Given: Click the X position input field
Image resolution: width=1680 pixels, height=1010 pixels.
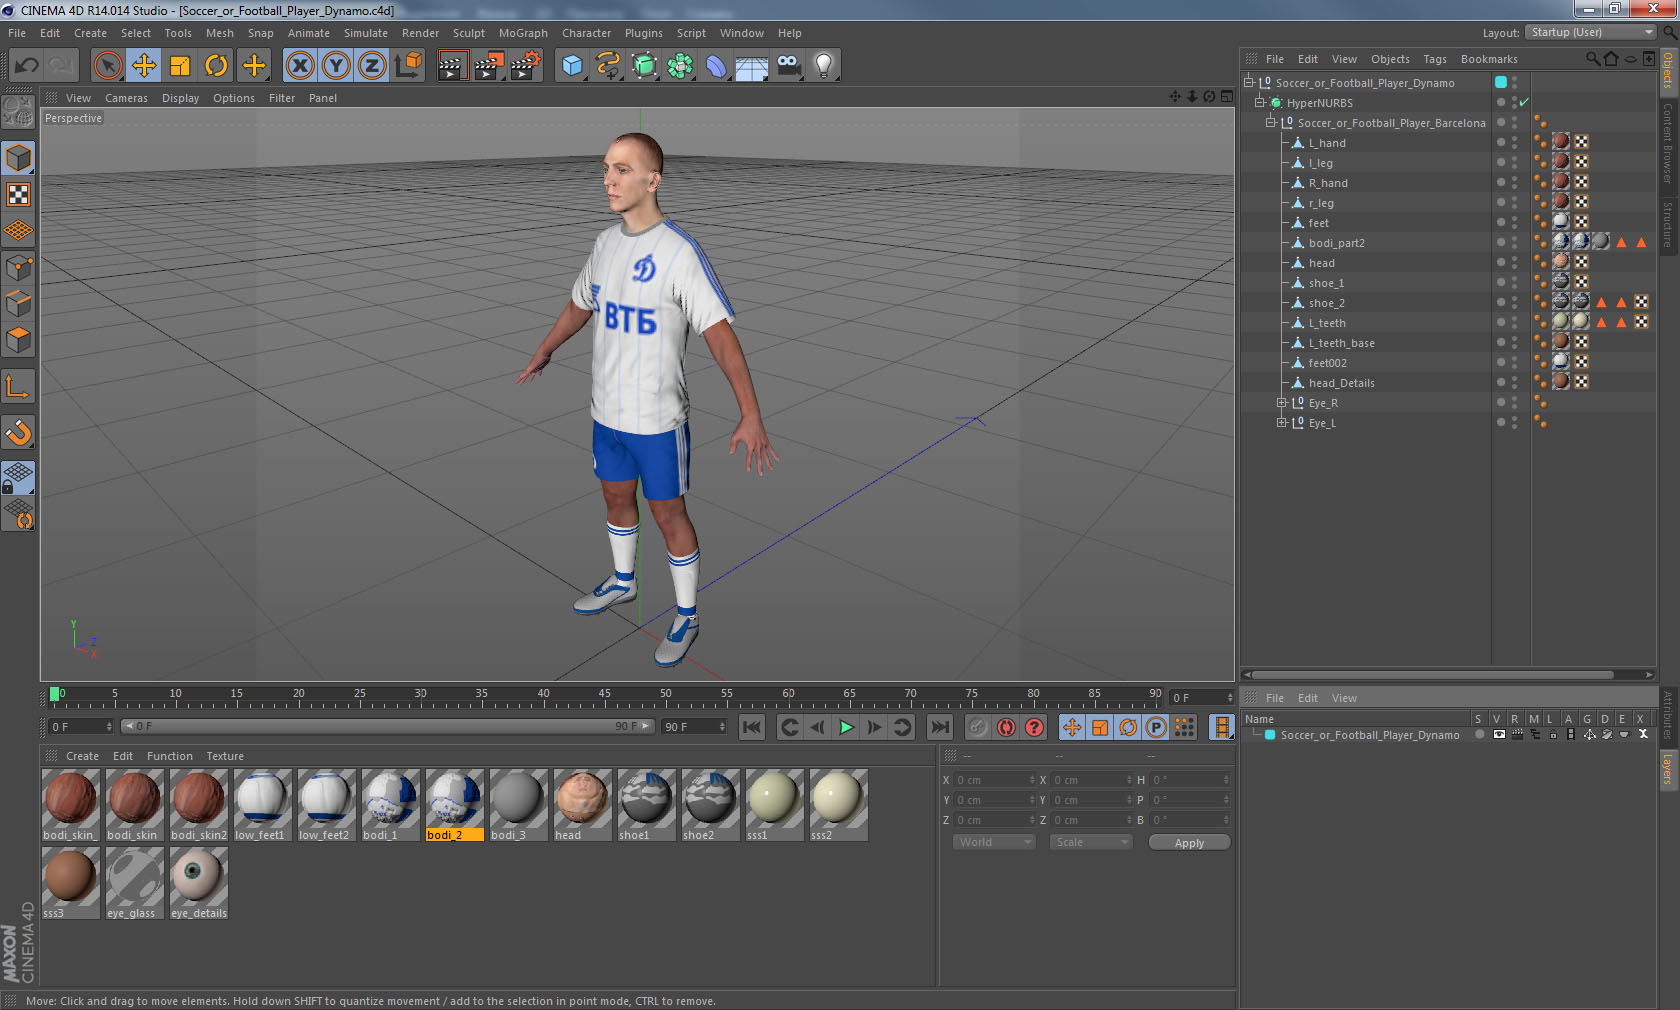Looking at the screenshot, I should coord(995,780).
